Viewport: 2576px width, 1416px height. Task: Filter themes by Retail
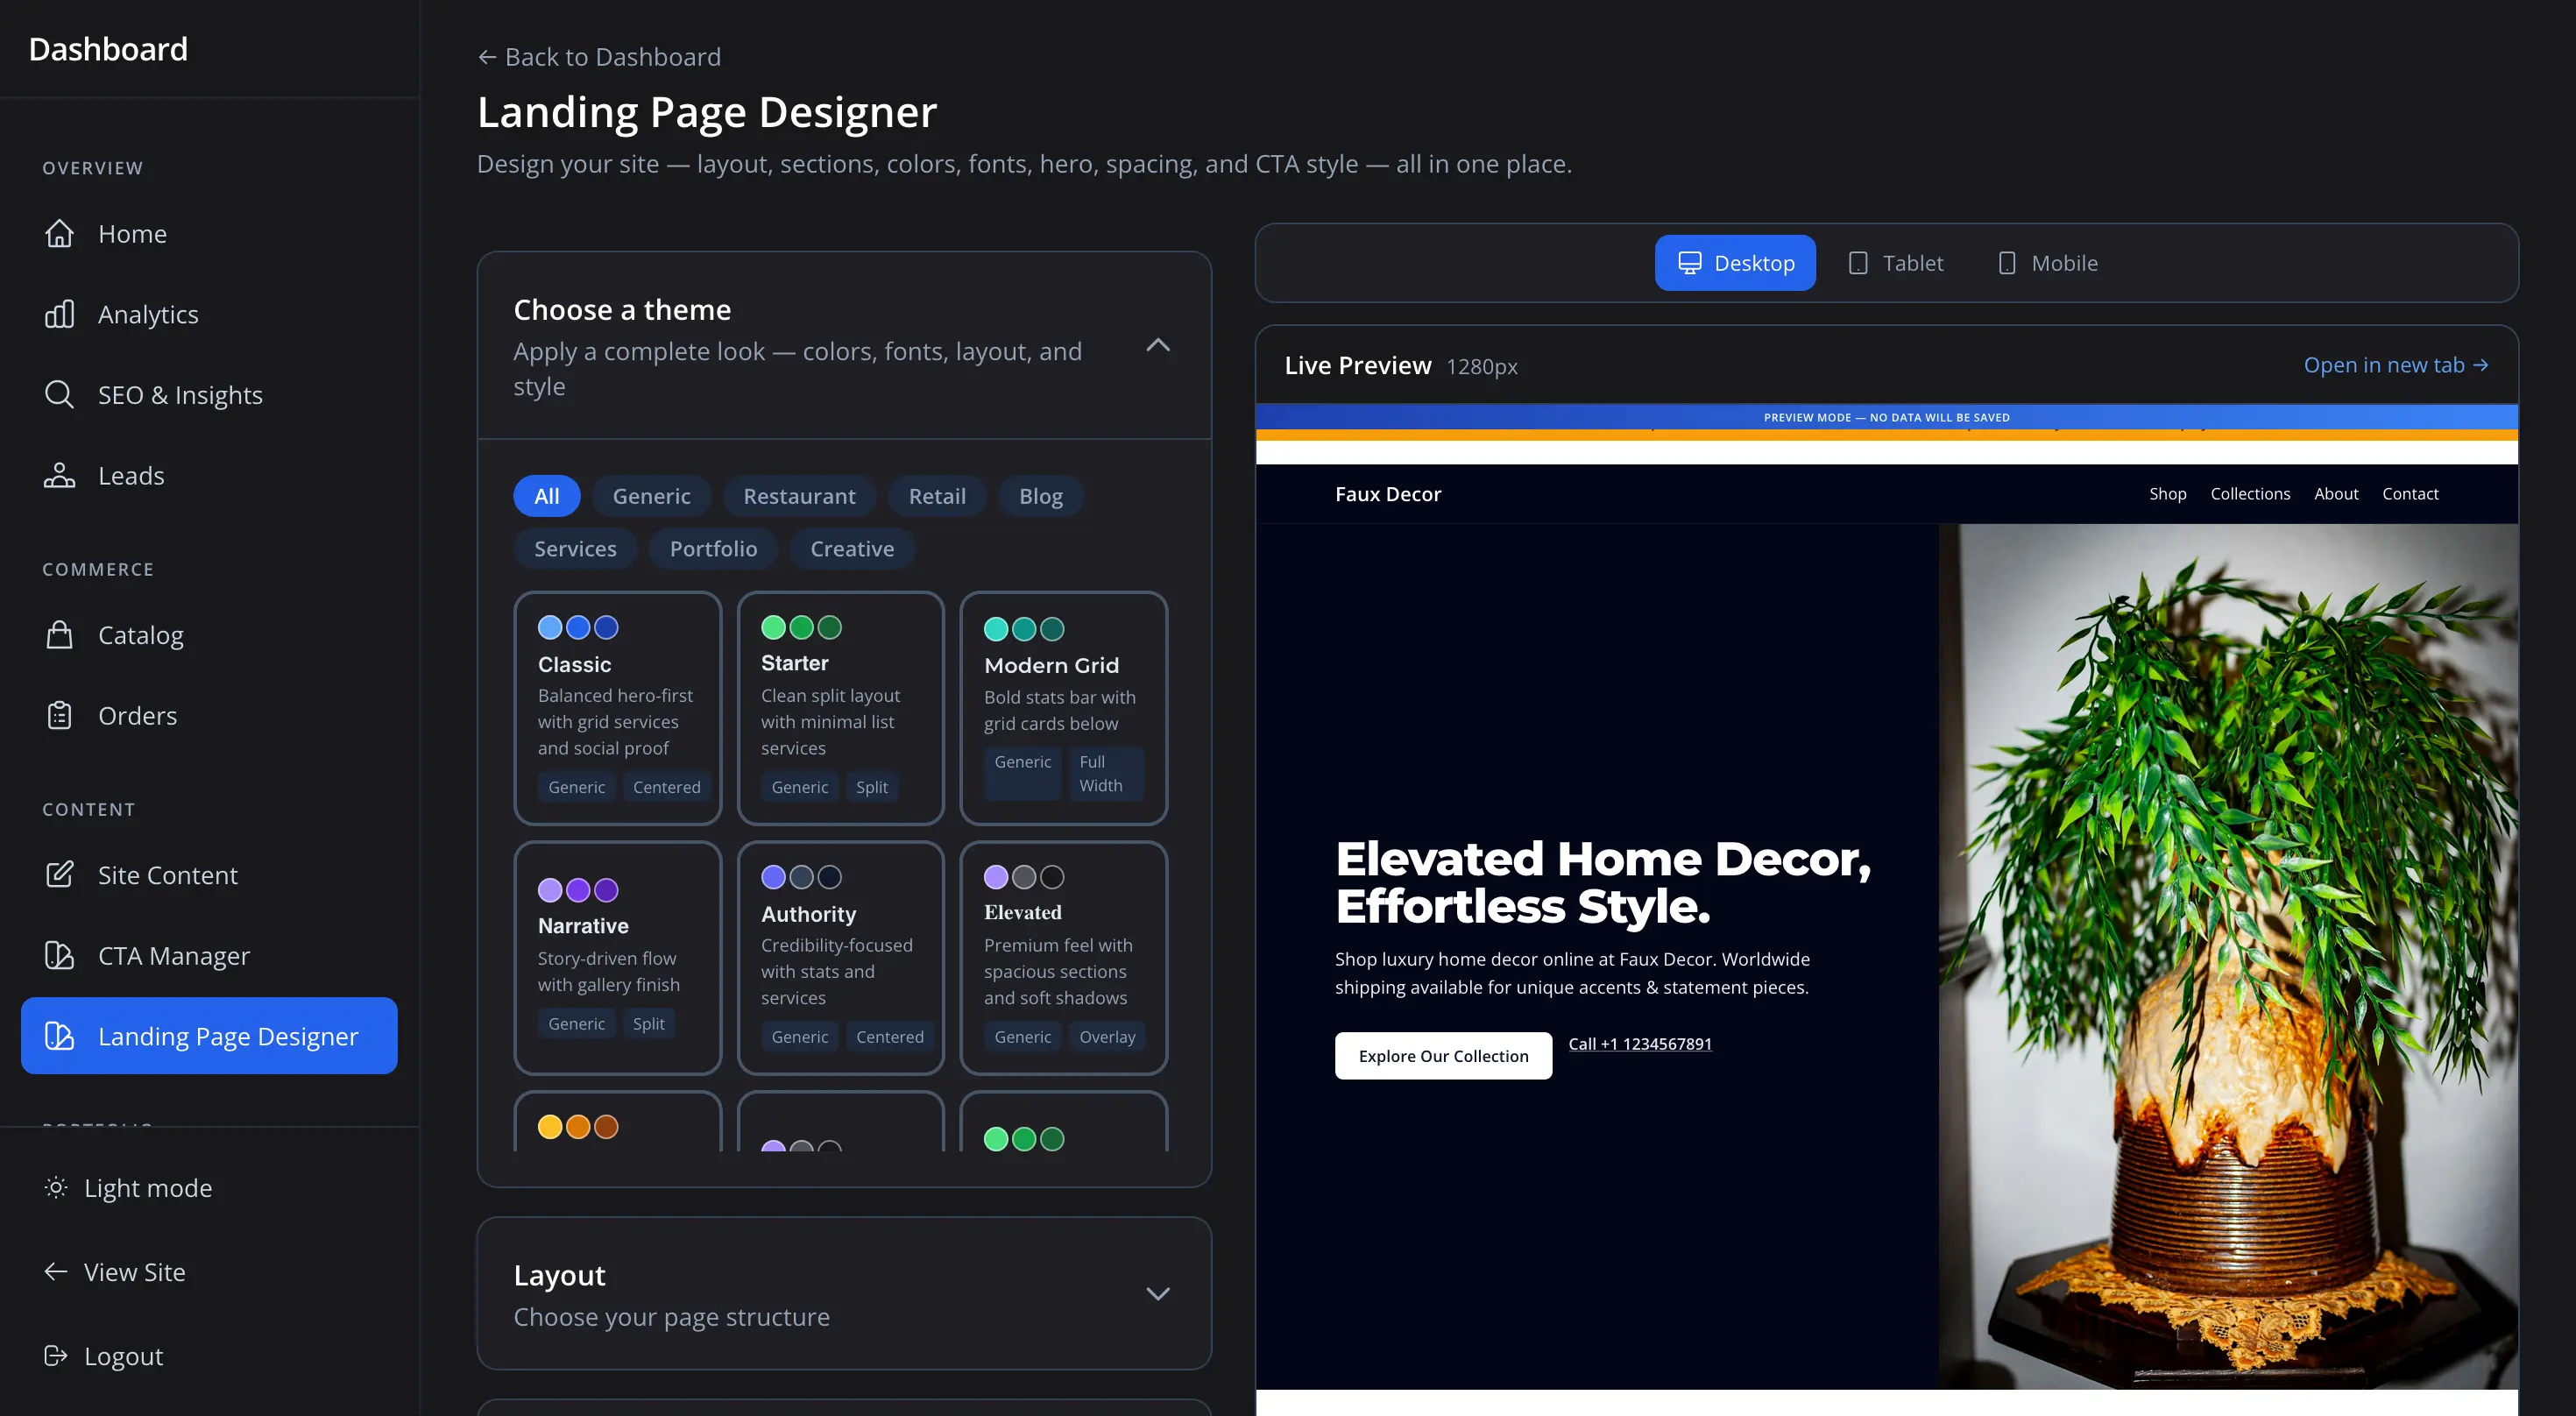(x=937, y=496)
